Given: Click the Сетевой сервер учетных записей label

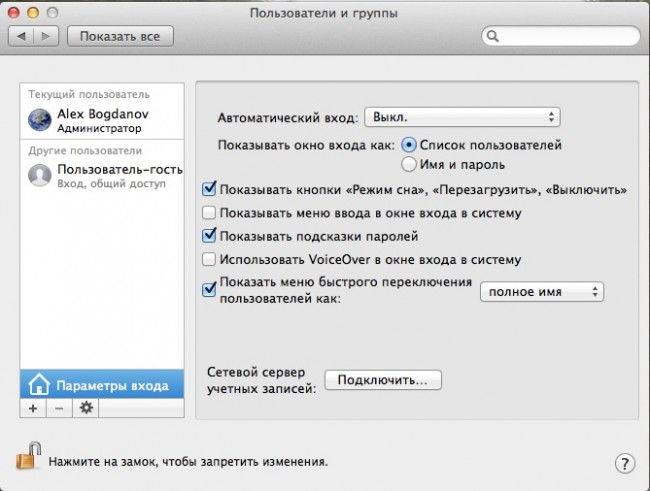Looking at the screenshot, I should pos(261,380).
